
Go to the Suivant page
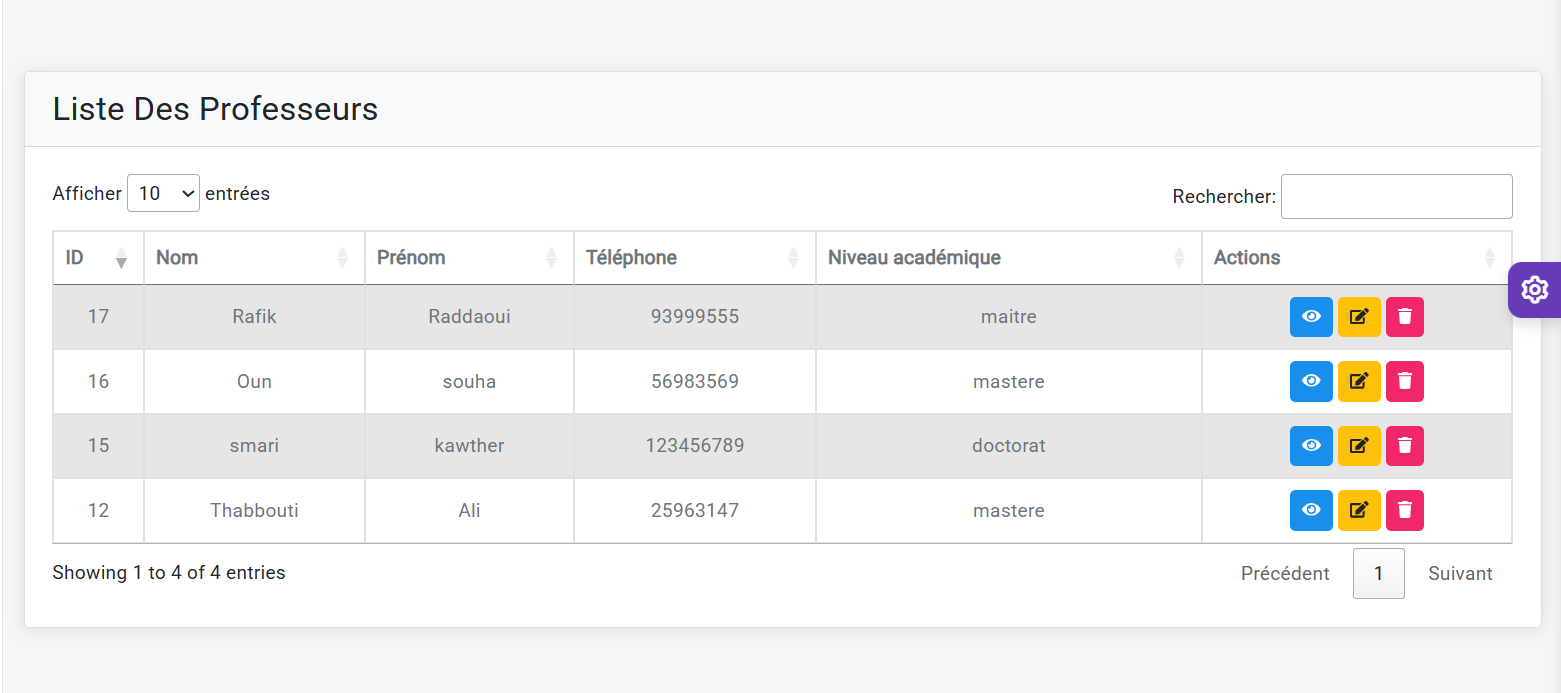coord(1459,574)
